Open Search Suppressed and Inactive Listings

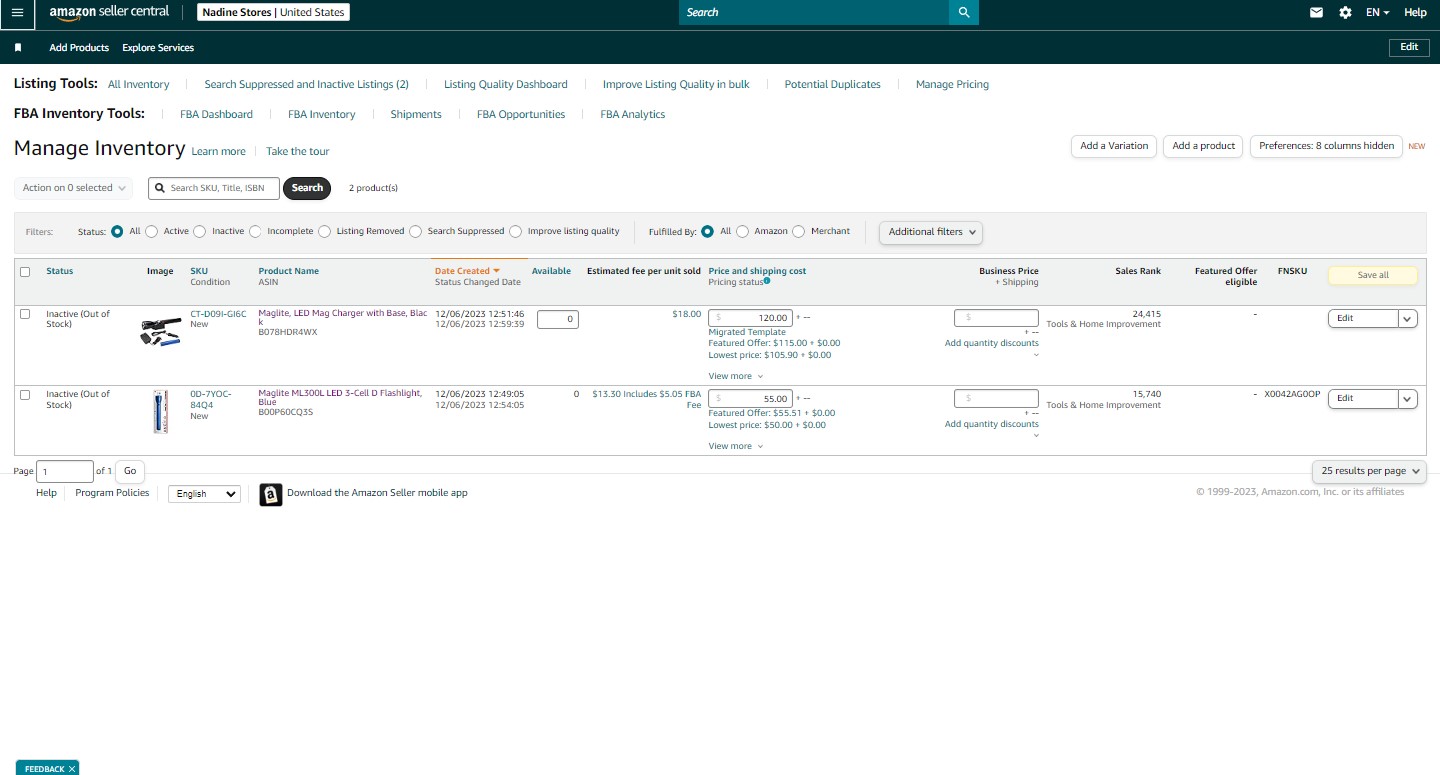click(306, 85)
